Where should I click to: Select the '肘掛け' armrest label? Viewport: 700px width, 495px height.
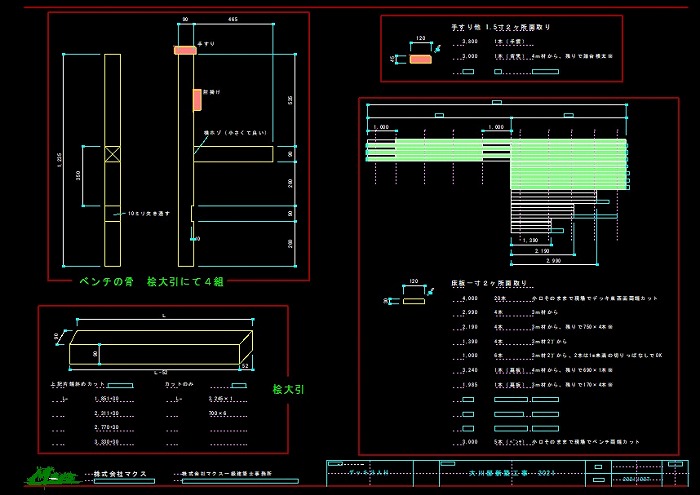pos(212,92)
